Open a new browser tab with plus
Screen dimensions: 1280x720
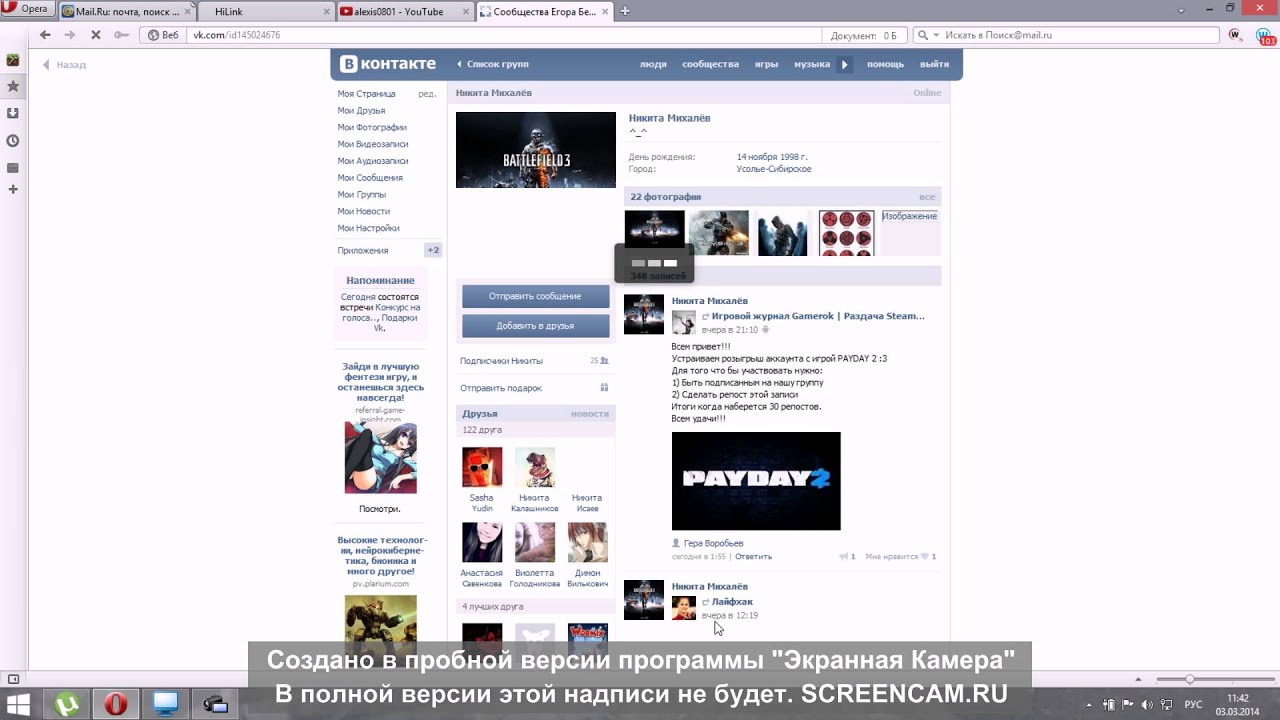coord(625,11)
